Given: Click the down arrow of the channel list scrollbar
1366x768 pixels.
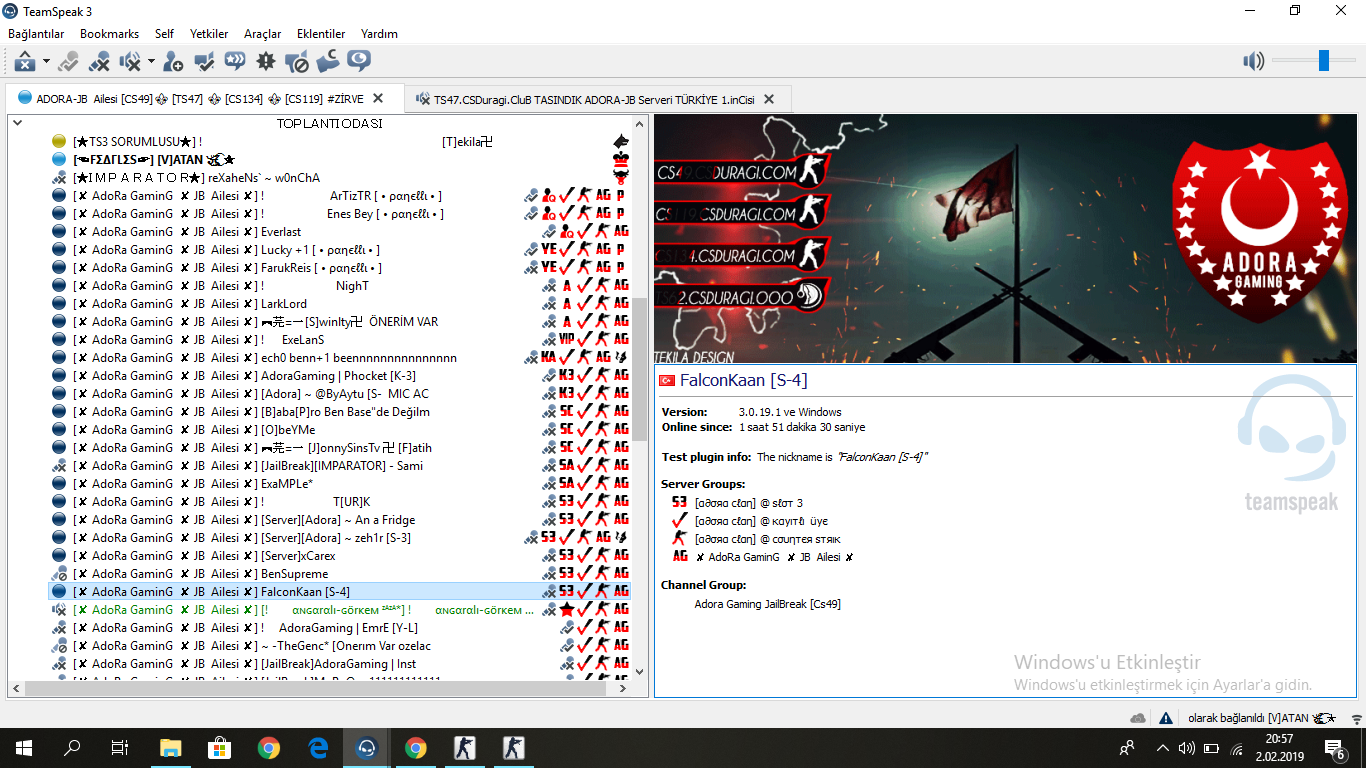Looking at the screenshot, I should point(640,672).
